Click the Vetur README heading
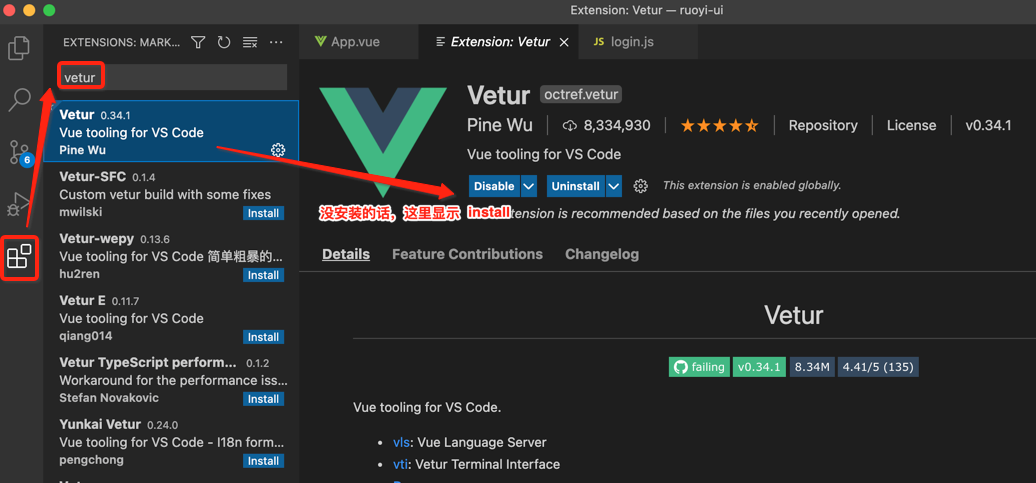The width and height of the screenshot is (1036, 483). tap(794, 315)
